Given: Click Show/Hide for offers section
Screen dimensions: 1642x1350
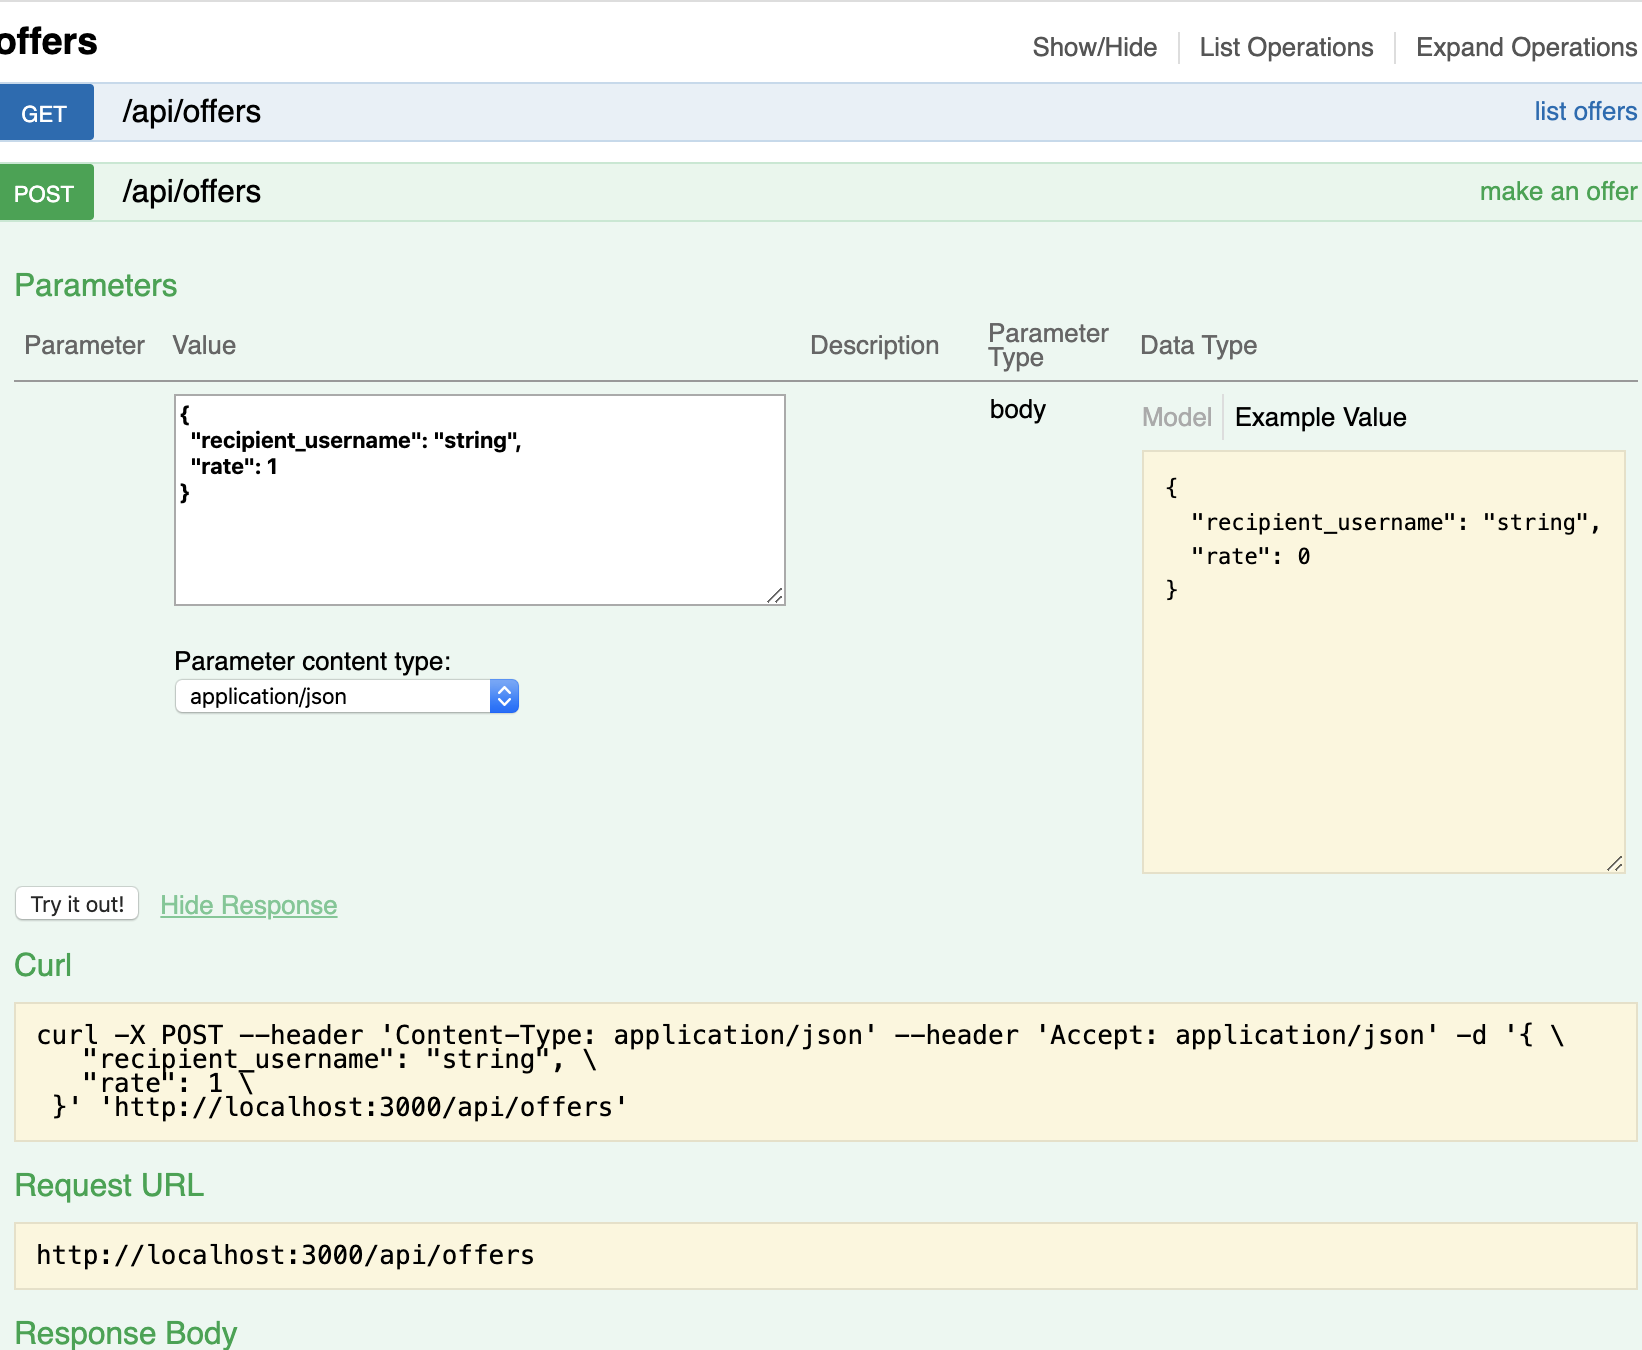Looking at the screenshot, I should click(x=1094, y=48).
